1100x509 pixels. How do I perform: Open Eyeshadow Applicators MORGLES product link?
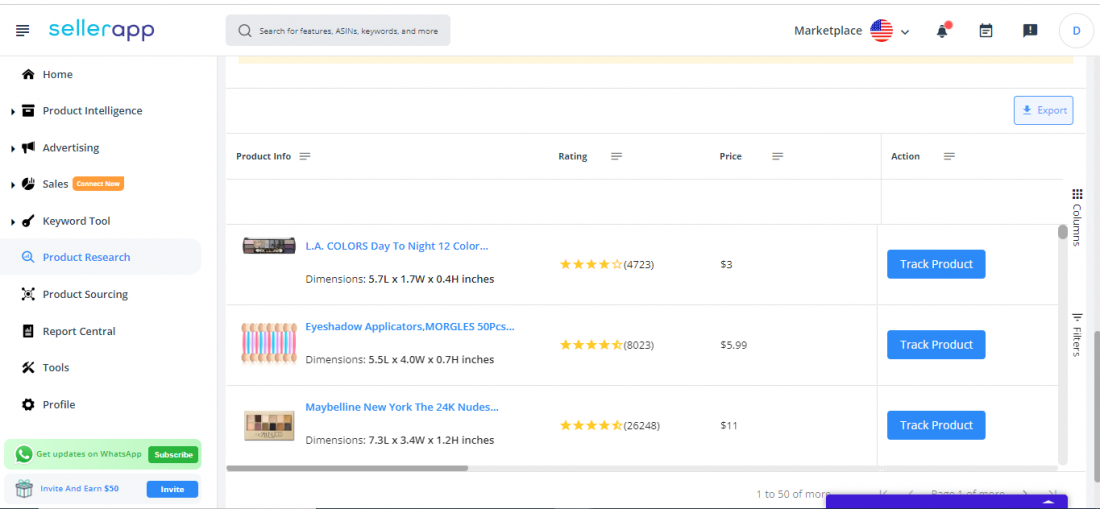click(x=410, y=327)
